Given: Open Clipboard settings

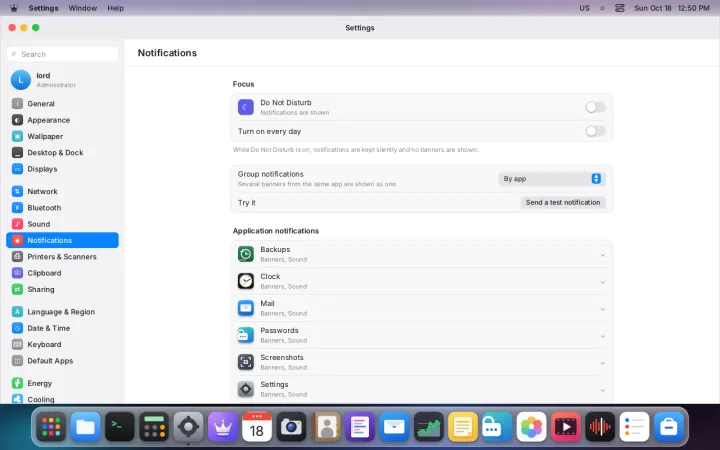Looking at the screenshot, I should (x=62, y=273).
